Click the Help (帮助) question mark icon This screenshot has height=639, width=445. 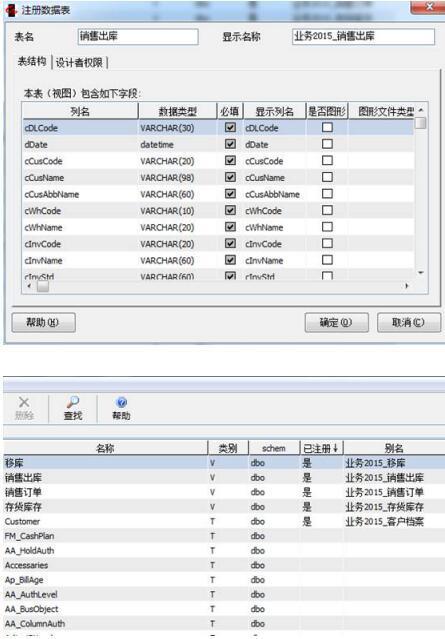(x=121, y=403)
